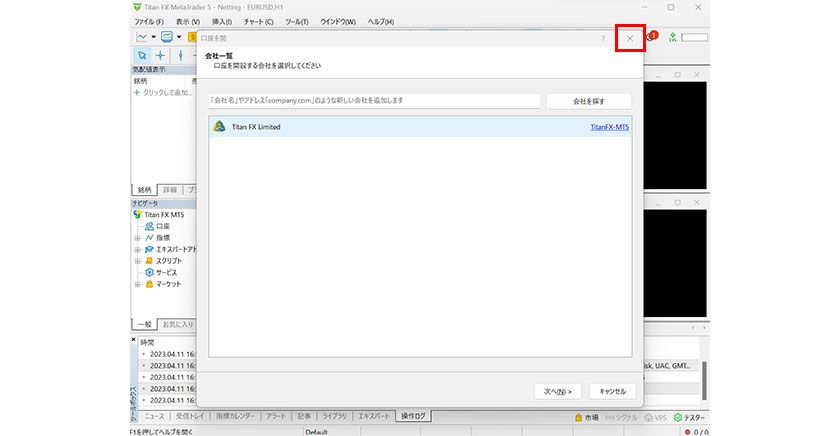Screen dimensions: 840x436
Task: Switch to the 受信トレイ toolbox tab
Action: coord(190,416)
